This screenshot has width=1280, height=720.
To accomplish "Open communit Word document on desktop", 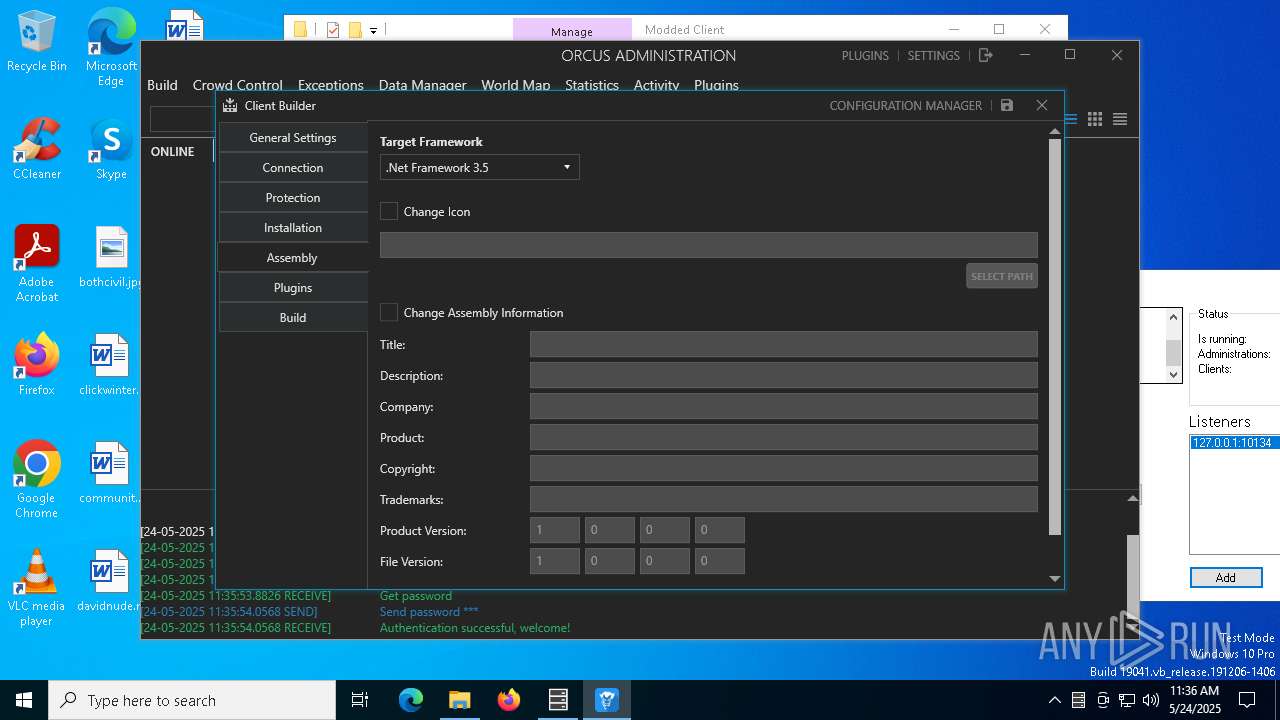I will pyautogui.click(x=110, y=474).
